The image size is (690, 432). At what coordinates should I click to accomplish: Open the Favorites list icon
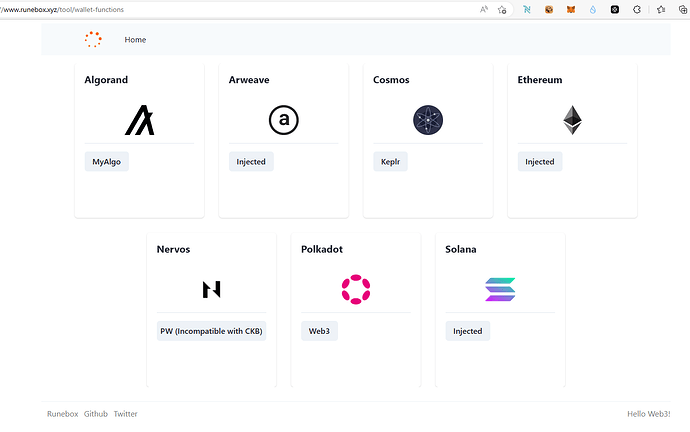point(661,9)
